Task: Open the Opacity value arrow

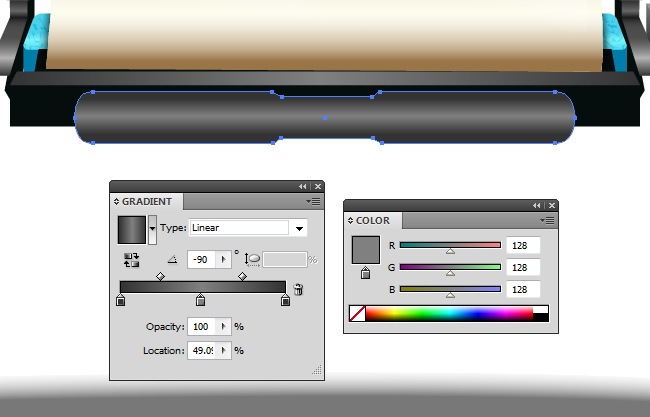Action: 223,327
